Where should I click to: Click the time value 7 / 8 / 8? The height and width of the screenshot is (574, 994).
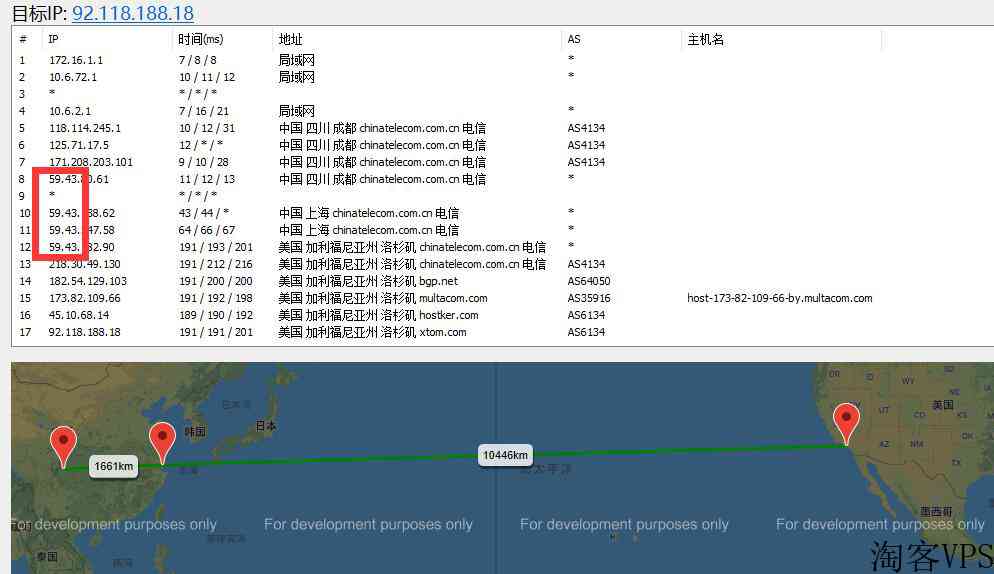pyautogui.click(x=198, y=60)
